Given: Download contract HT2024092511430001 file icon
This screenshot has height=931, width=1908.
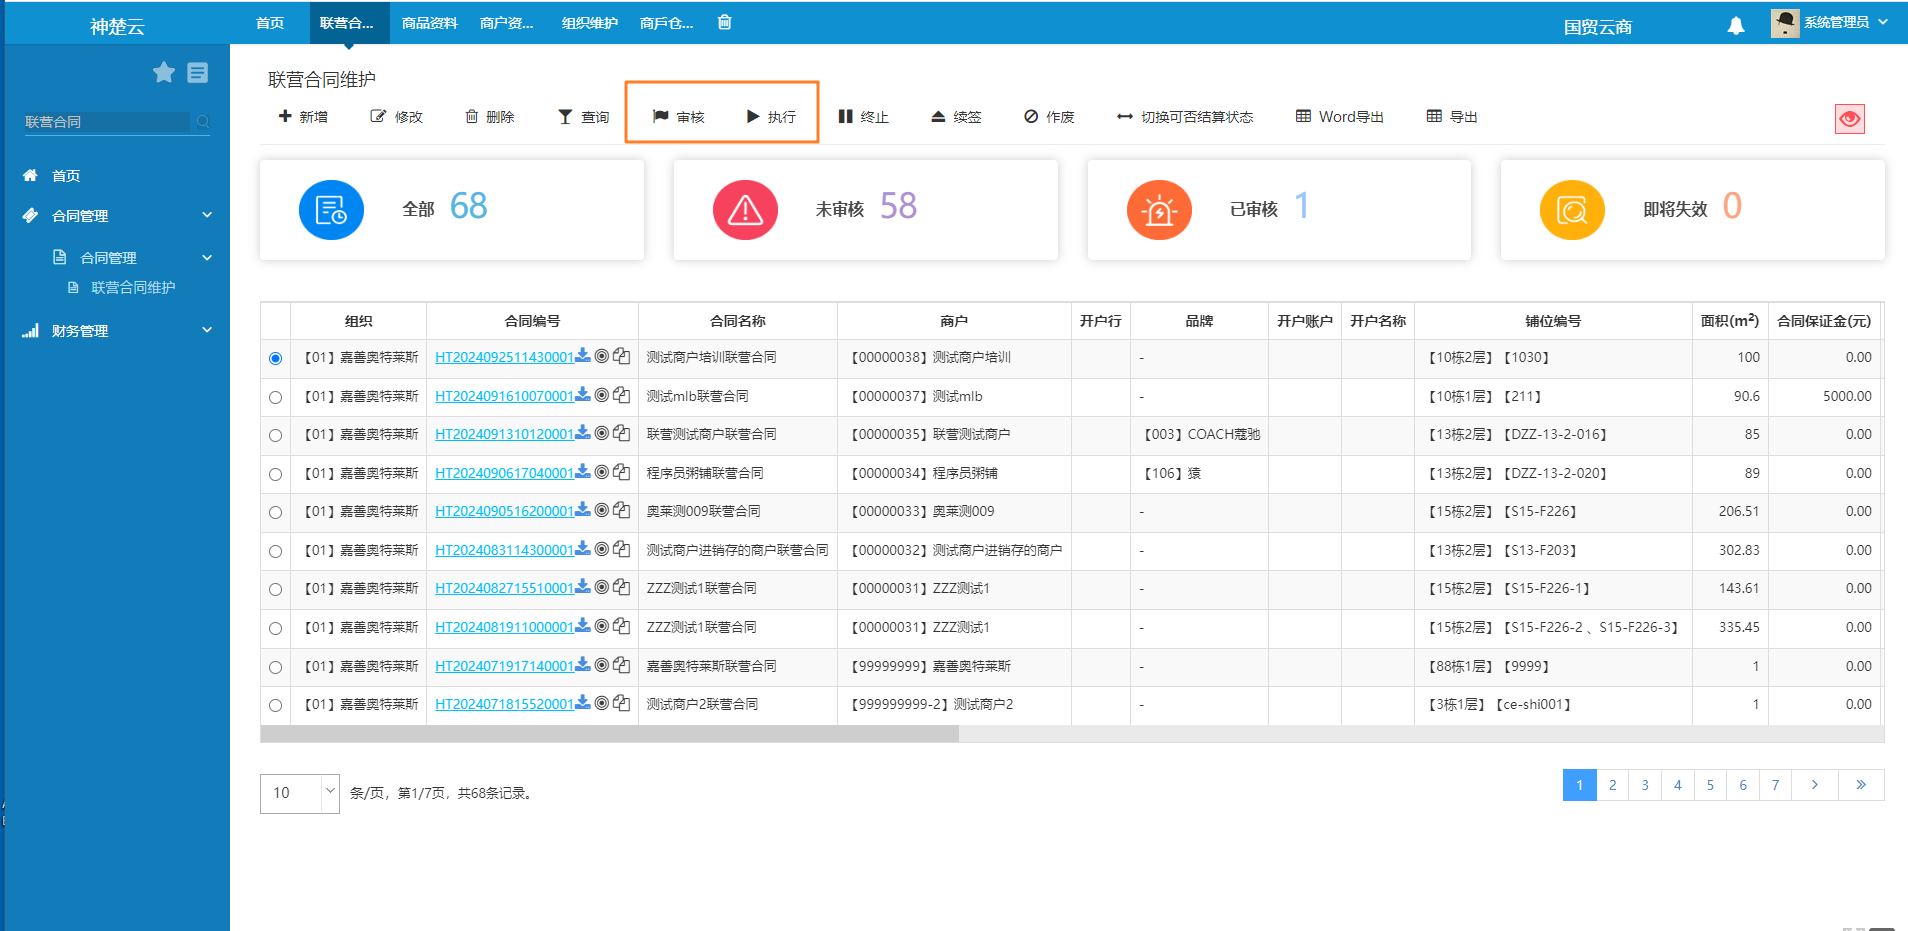Looking at the screenshot, I should 583,356.
